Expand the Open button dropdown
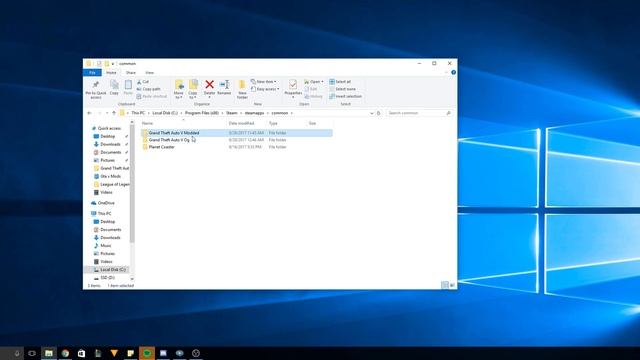 click(322, 82)
